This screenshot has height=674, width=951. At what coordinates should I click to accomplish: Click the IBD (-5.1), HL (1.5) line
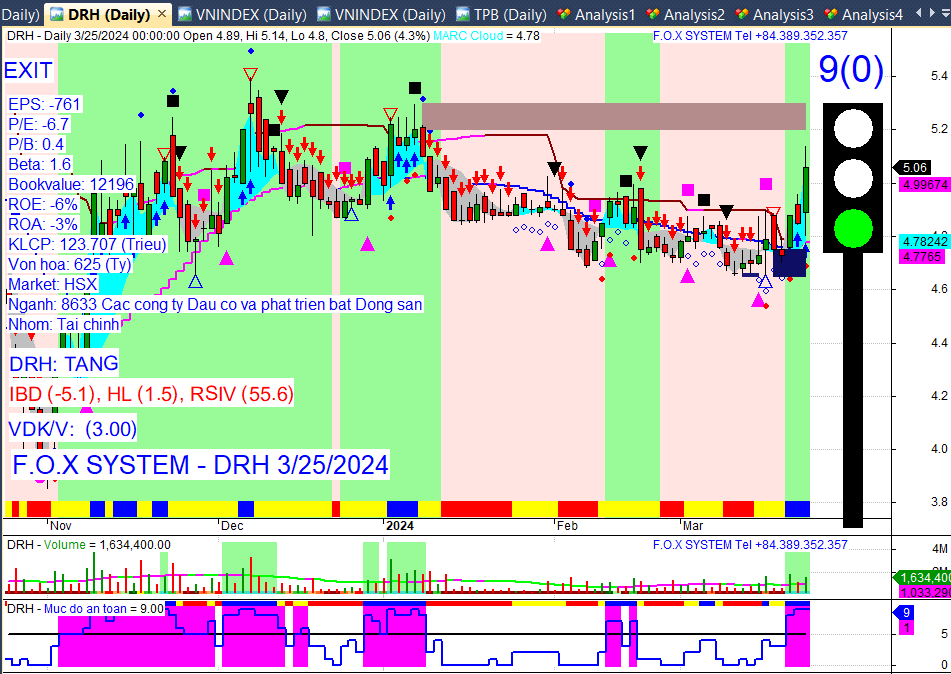click(x=151, y=394)
